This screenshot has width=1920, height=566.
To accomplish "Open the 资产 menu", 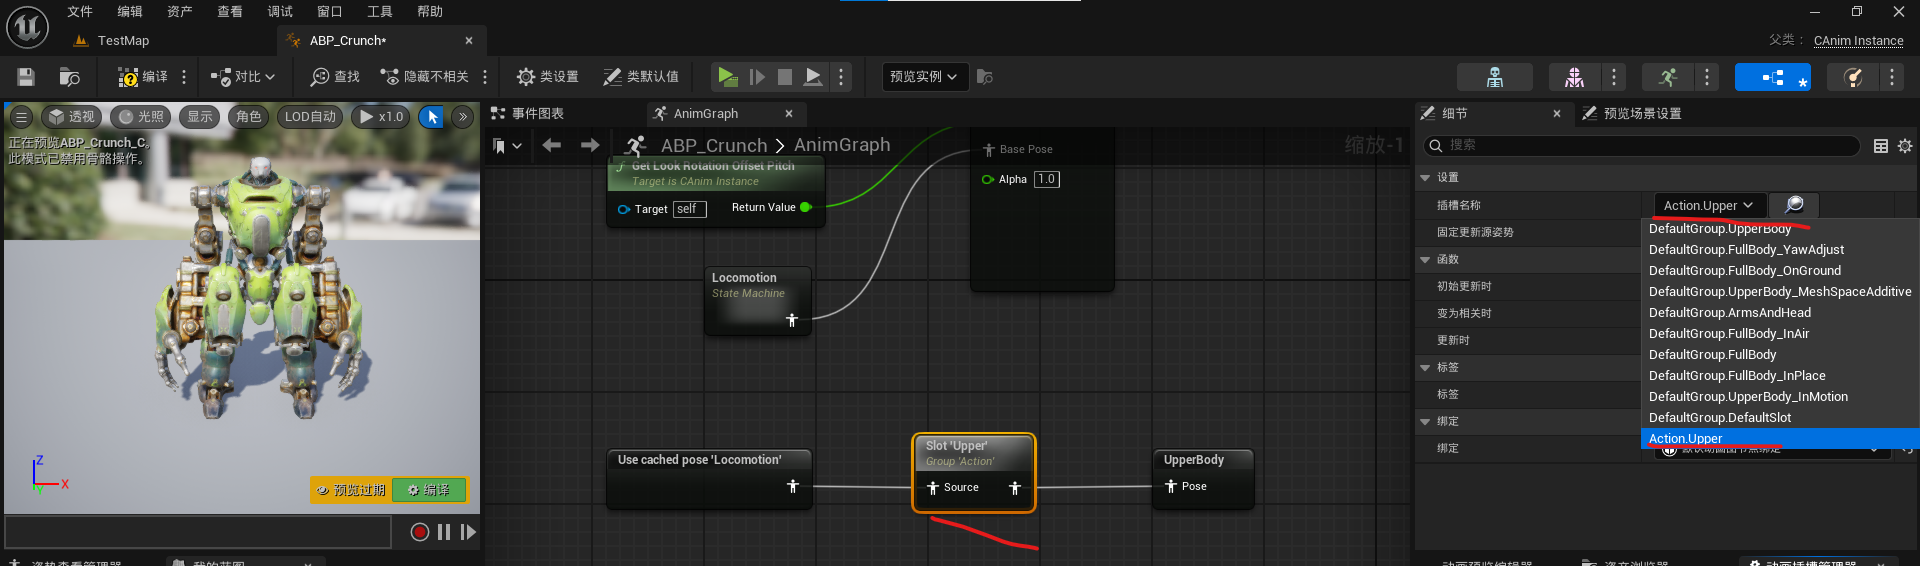I will coord(180,11).
